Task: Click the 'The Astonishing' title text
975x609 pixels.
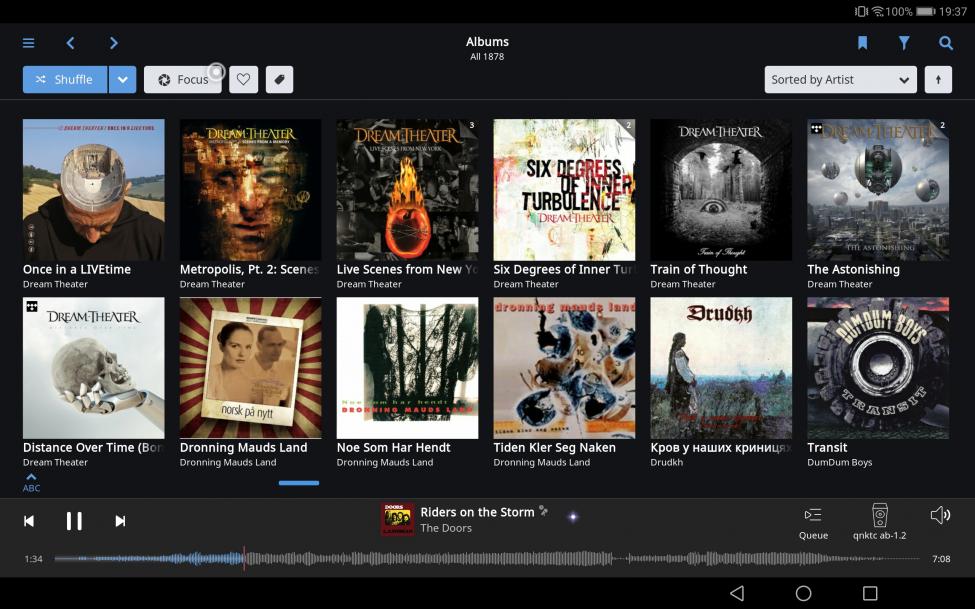Action: click(x=853, y=269)
